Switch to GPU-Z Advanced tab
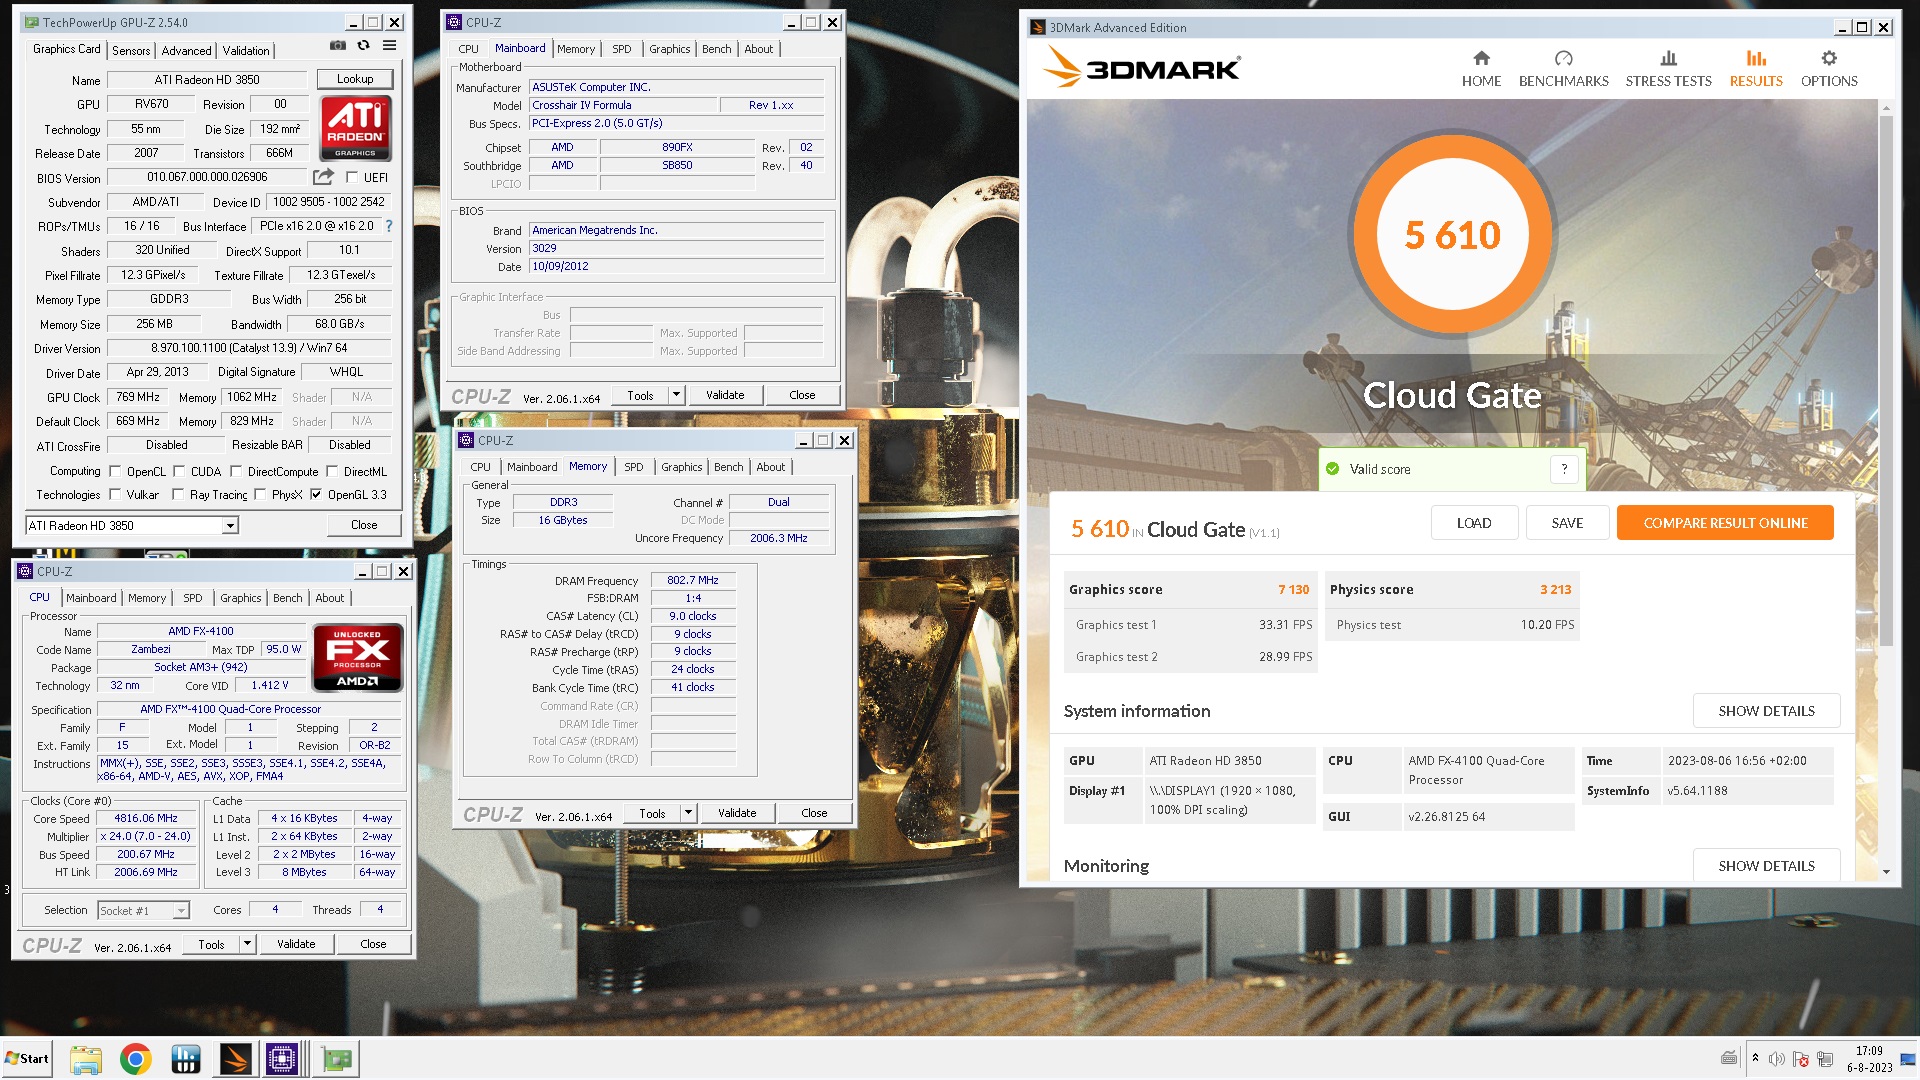The height and width of the screenshot is (1080, 1920). click(187, 50)
